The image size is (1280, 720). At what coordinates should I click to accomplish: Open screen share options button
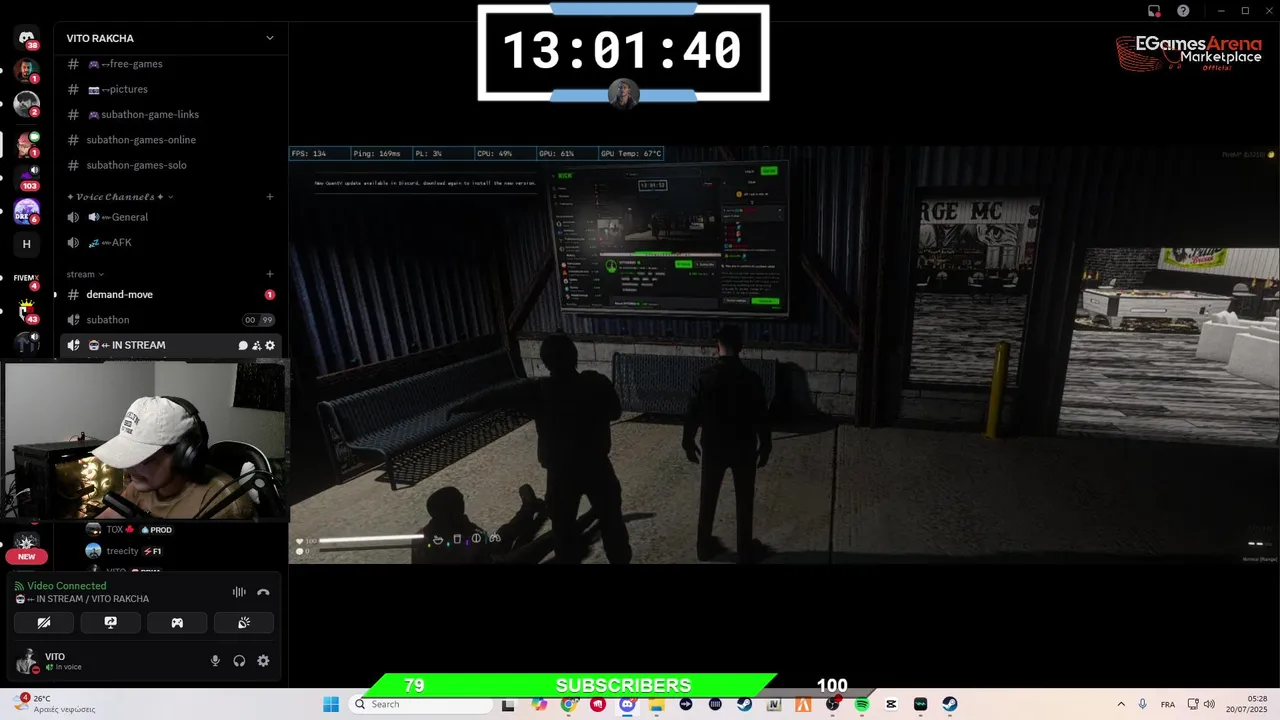point(111,622)
